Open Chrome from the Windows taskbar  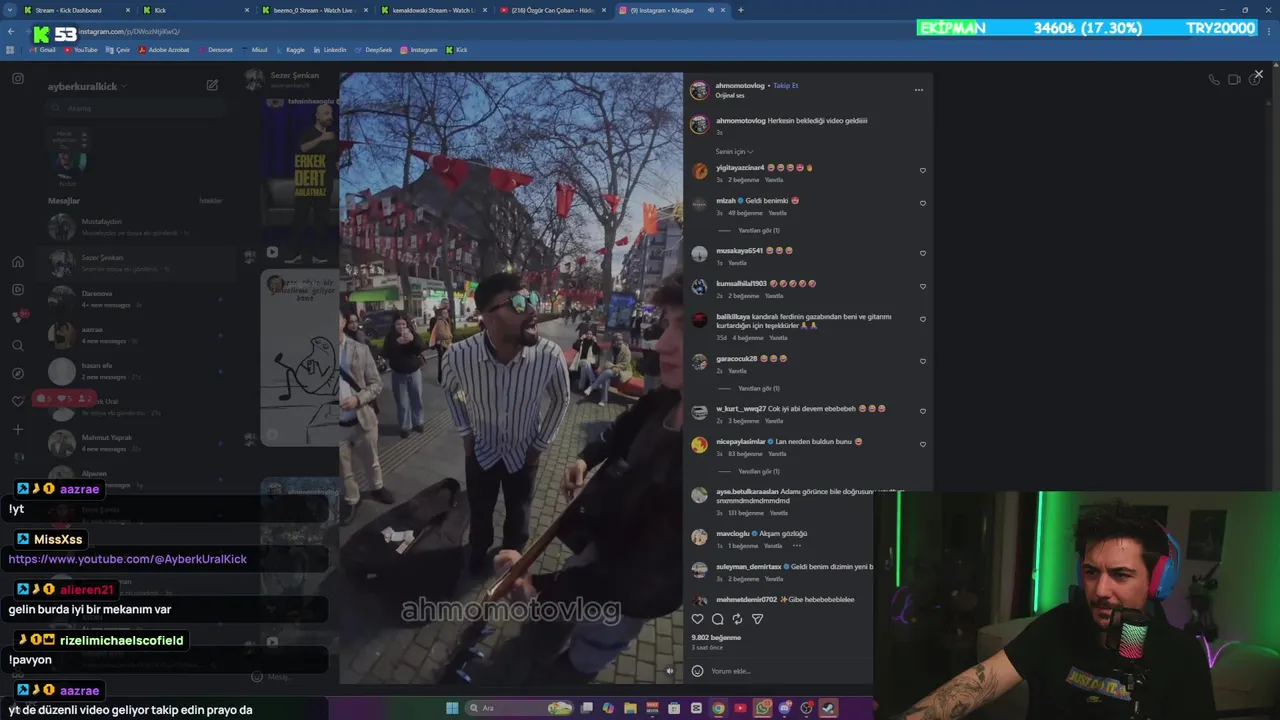[718, 708]
